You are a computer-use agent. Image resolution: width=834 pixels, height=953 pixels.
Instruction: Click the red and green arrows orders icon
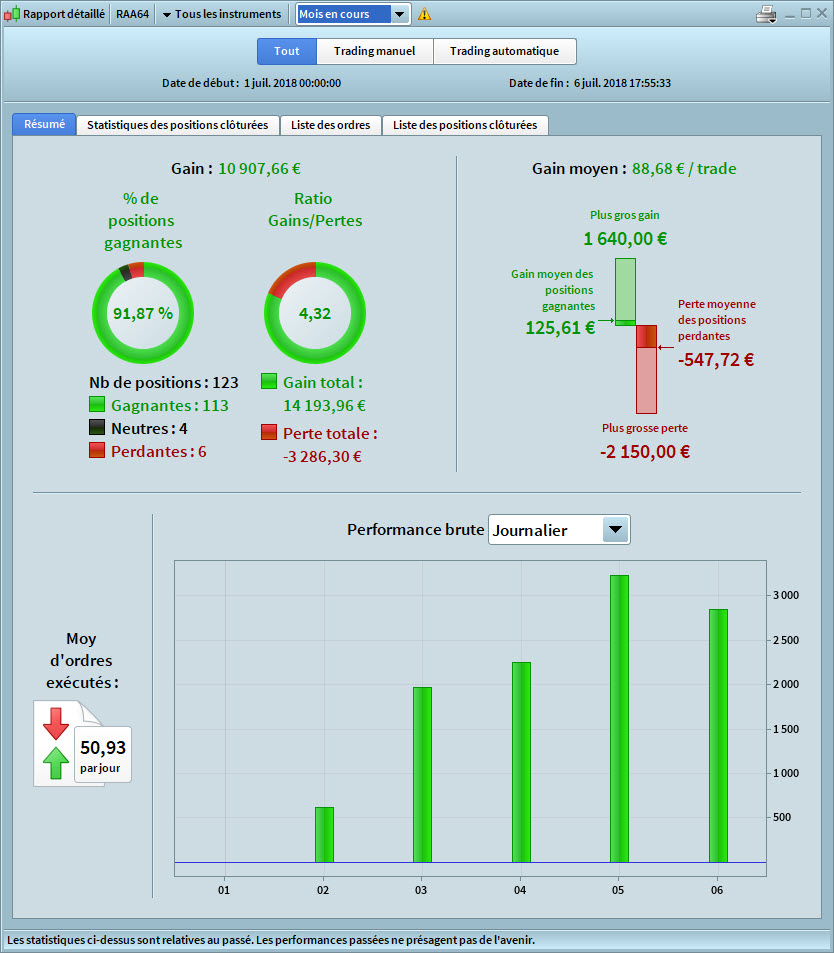(x=57, y=743)
